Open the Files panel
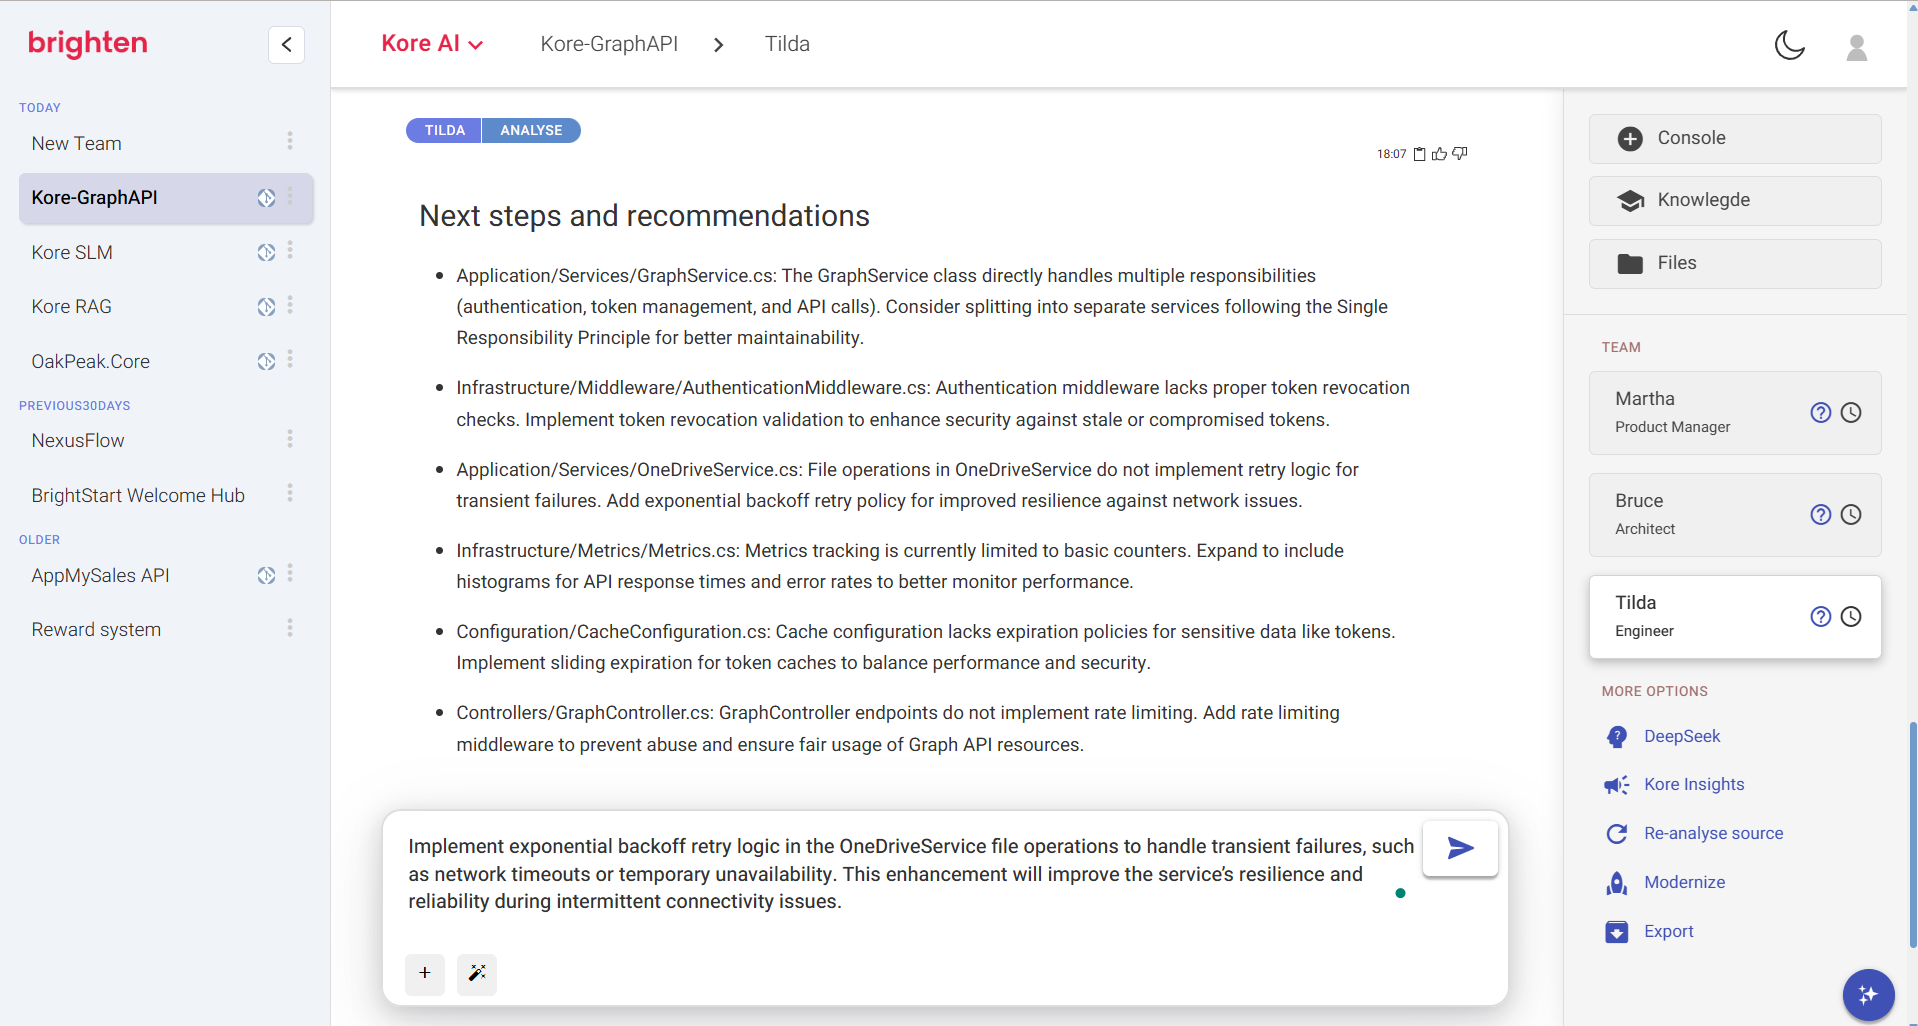Screen dimensions: 1918x1026 (x=1735, y=263)
